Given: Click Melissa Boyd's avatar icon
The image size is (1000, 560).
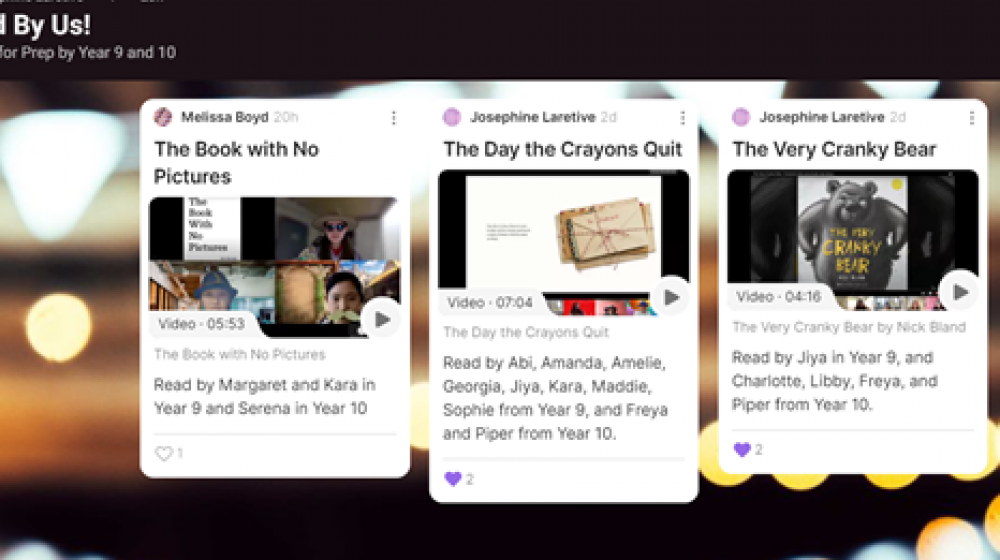Looking at the screenshot, I should click(163, 117).
